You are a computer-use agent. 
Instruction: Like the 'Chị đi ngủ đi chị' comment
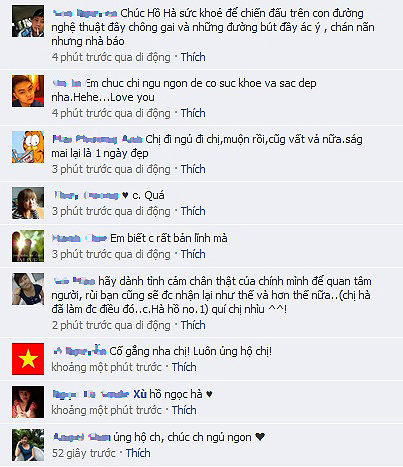[193, 169]
